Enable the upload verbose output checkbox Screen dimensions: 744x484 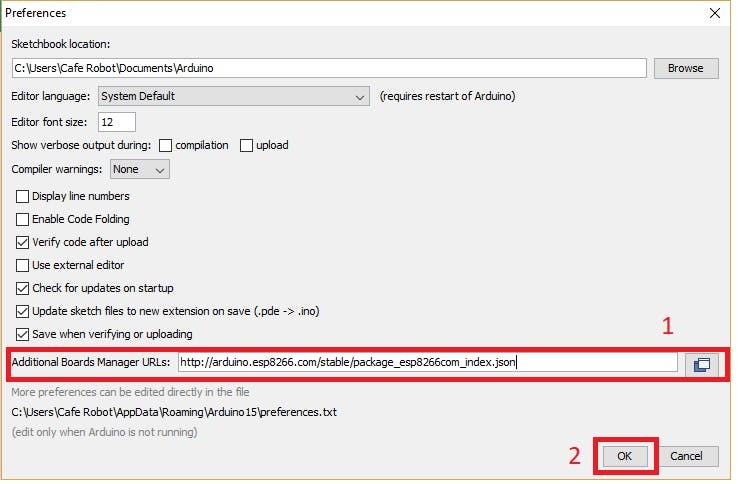[246, 145]
